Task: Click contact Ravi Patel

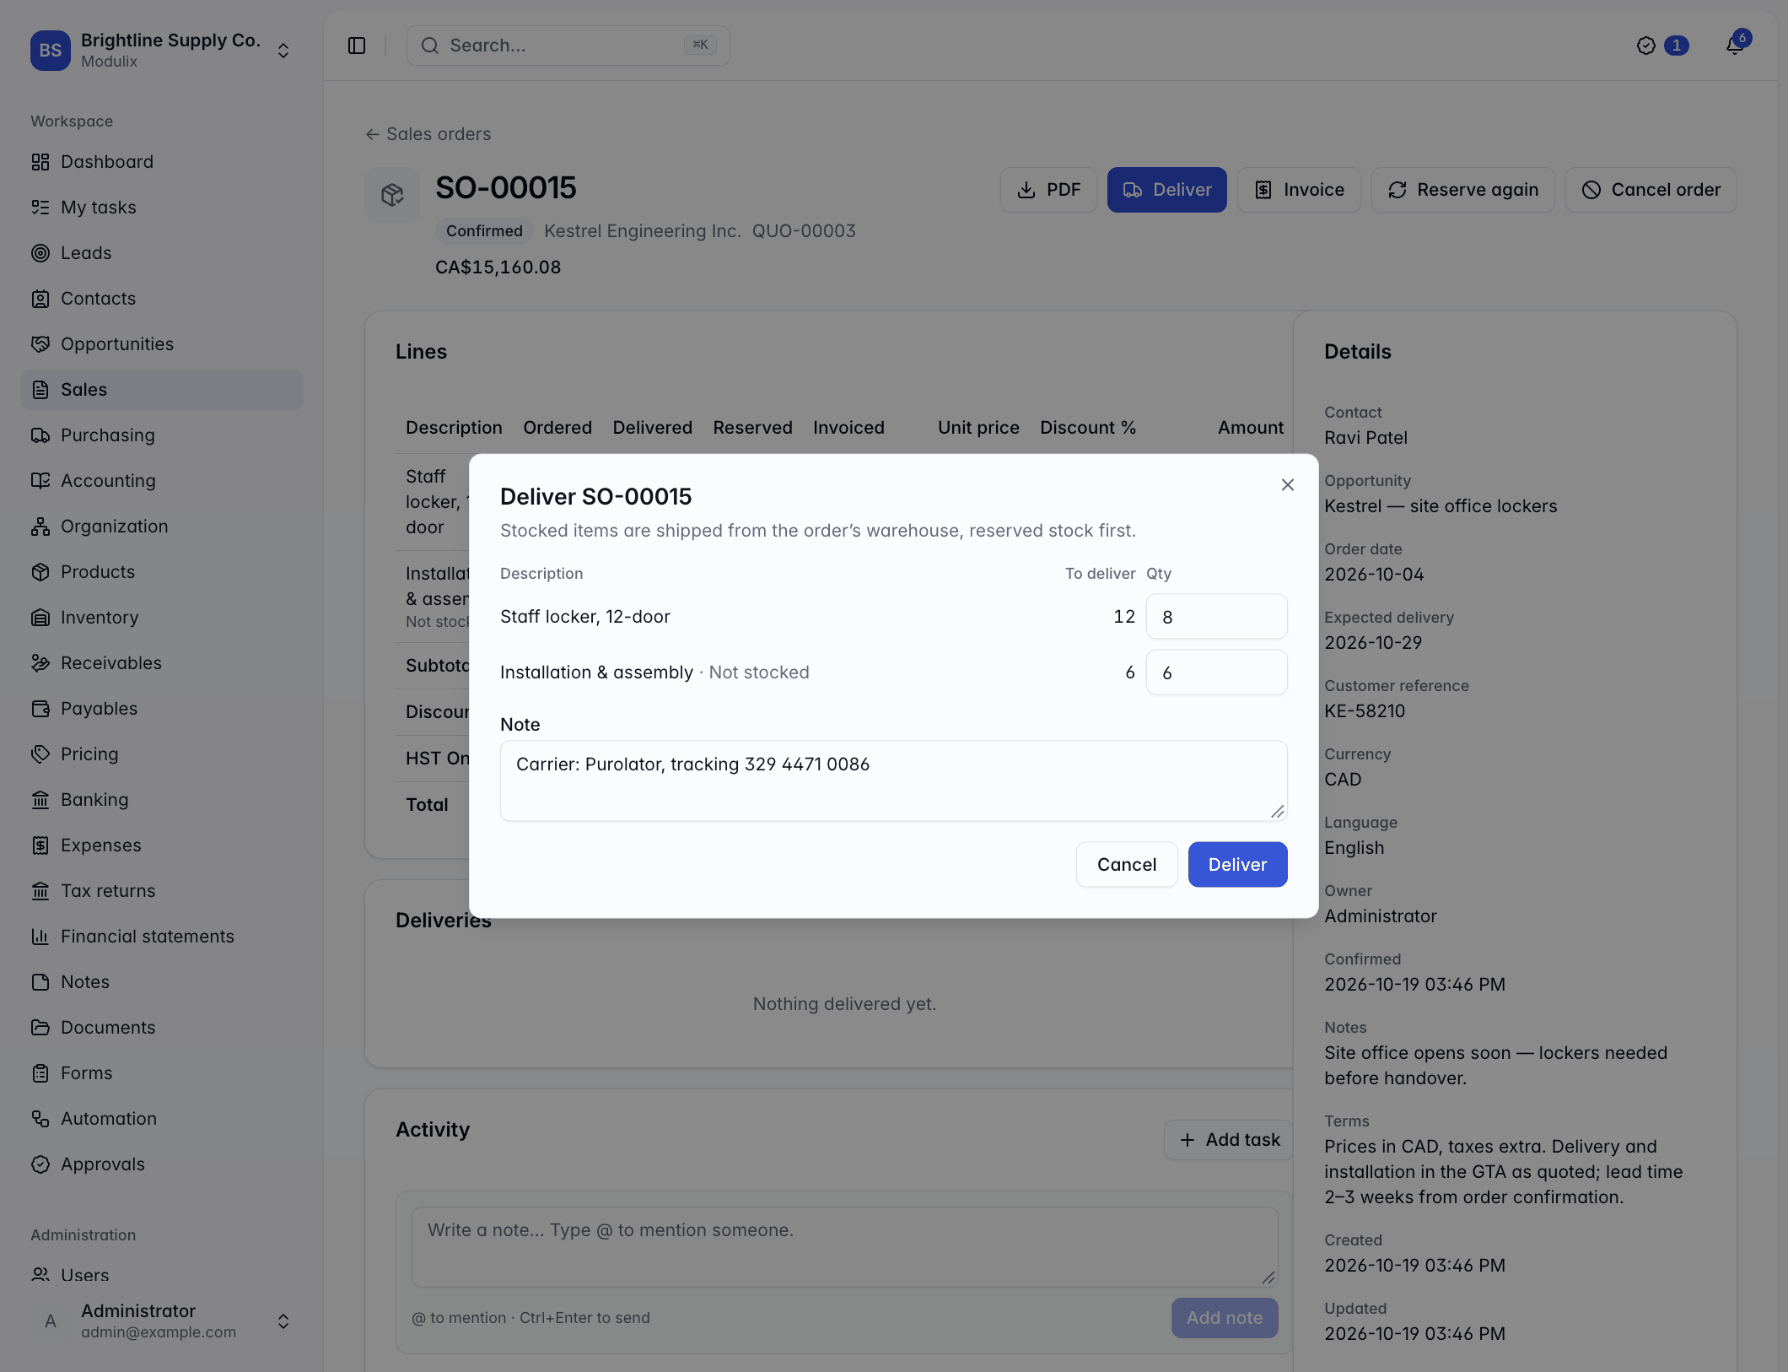Action: click(1365, 438)
